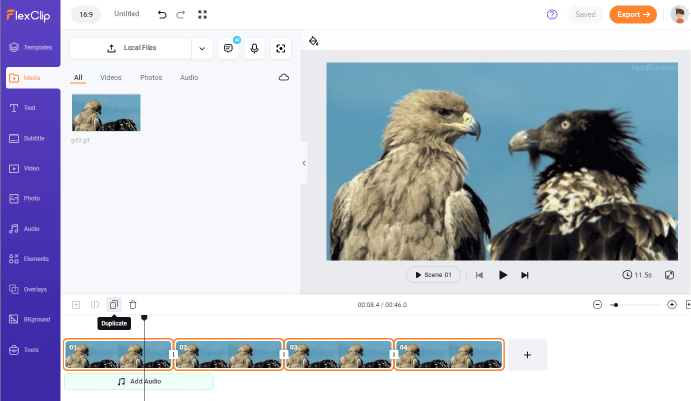
Task: Delete the selected scene with the trash icon
Action: 133,304
